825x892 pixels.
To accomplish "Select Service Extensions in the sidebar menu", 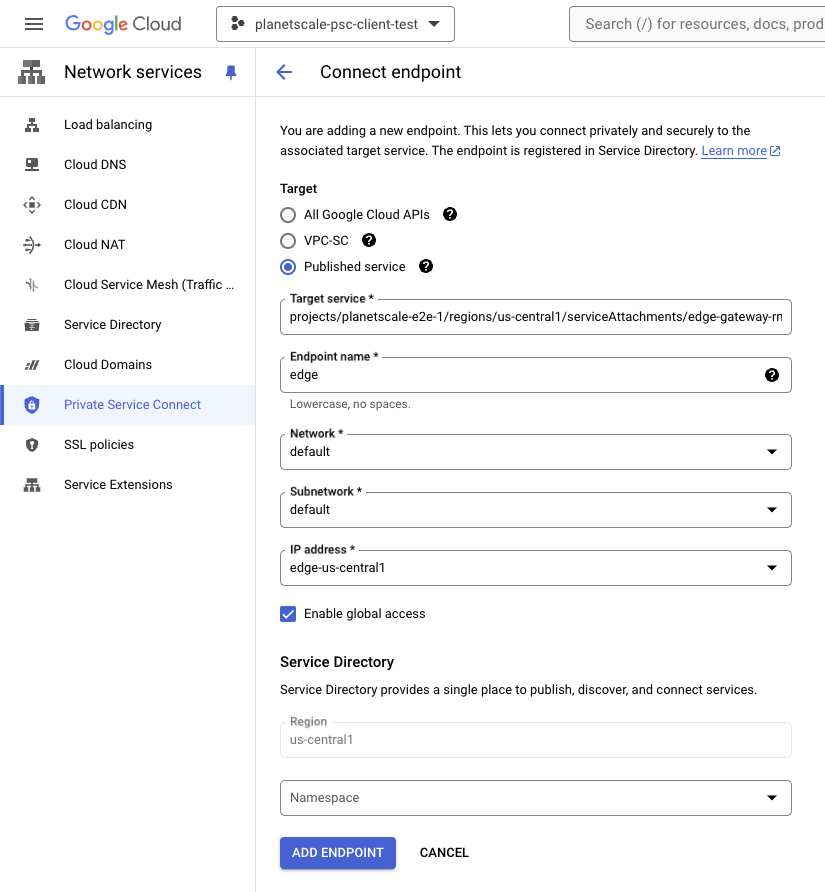I will (115, 484).
